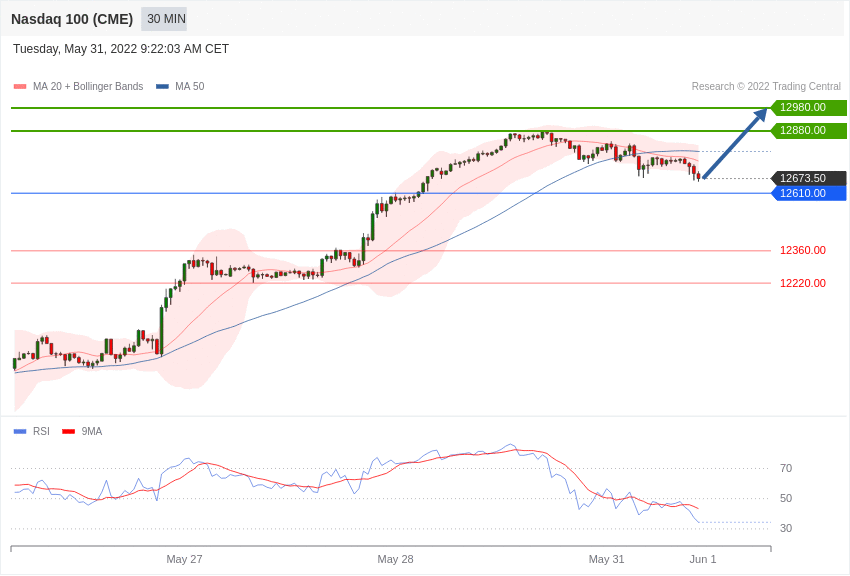The width and height of the screenshot is (850, 576).
Task: Select the red 12220.00 support level label
Action: (x=803, y=284)
